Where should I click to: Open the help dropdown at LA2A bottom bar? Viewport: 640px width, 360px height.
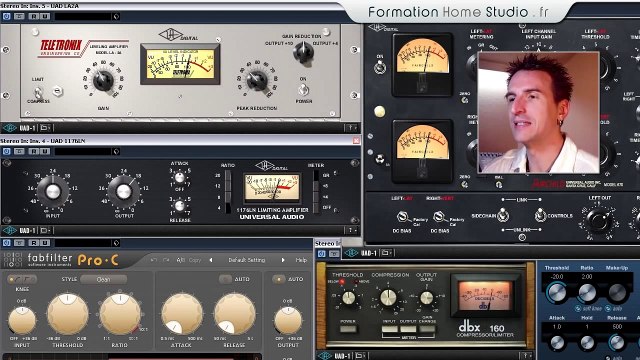click(x=351, y=128)
